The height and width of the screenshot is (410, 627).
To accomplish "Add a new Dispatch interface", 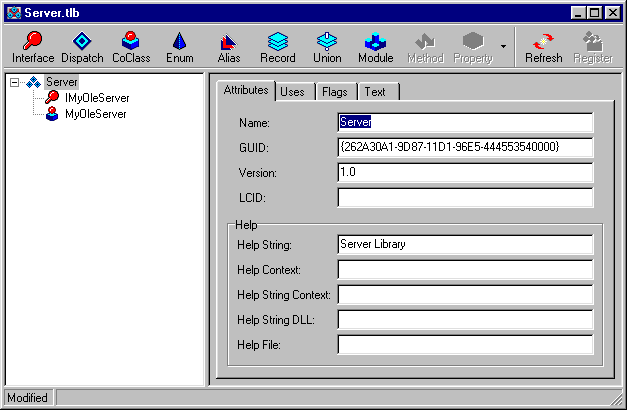I will 82,47.
